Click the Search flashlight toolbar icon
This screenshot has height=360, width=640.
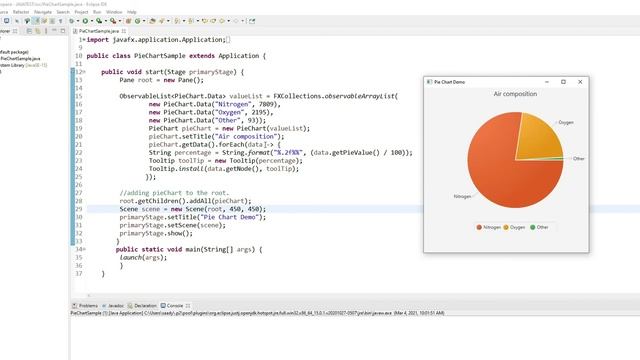161,21
